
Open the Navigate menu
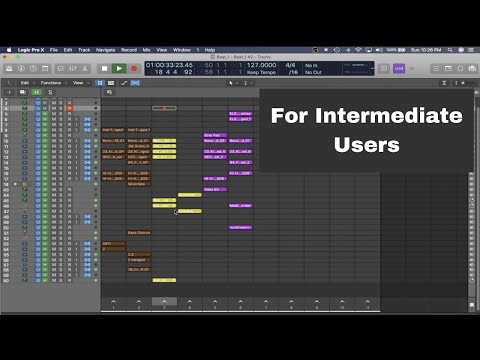pos(105,50)
